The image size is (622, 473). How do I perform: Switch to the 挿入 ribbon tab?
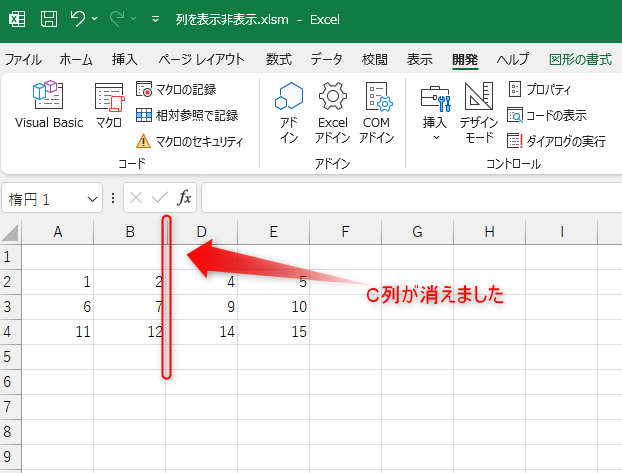click(x=125, y=60)
